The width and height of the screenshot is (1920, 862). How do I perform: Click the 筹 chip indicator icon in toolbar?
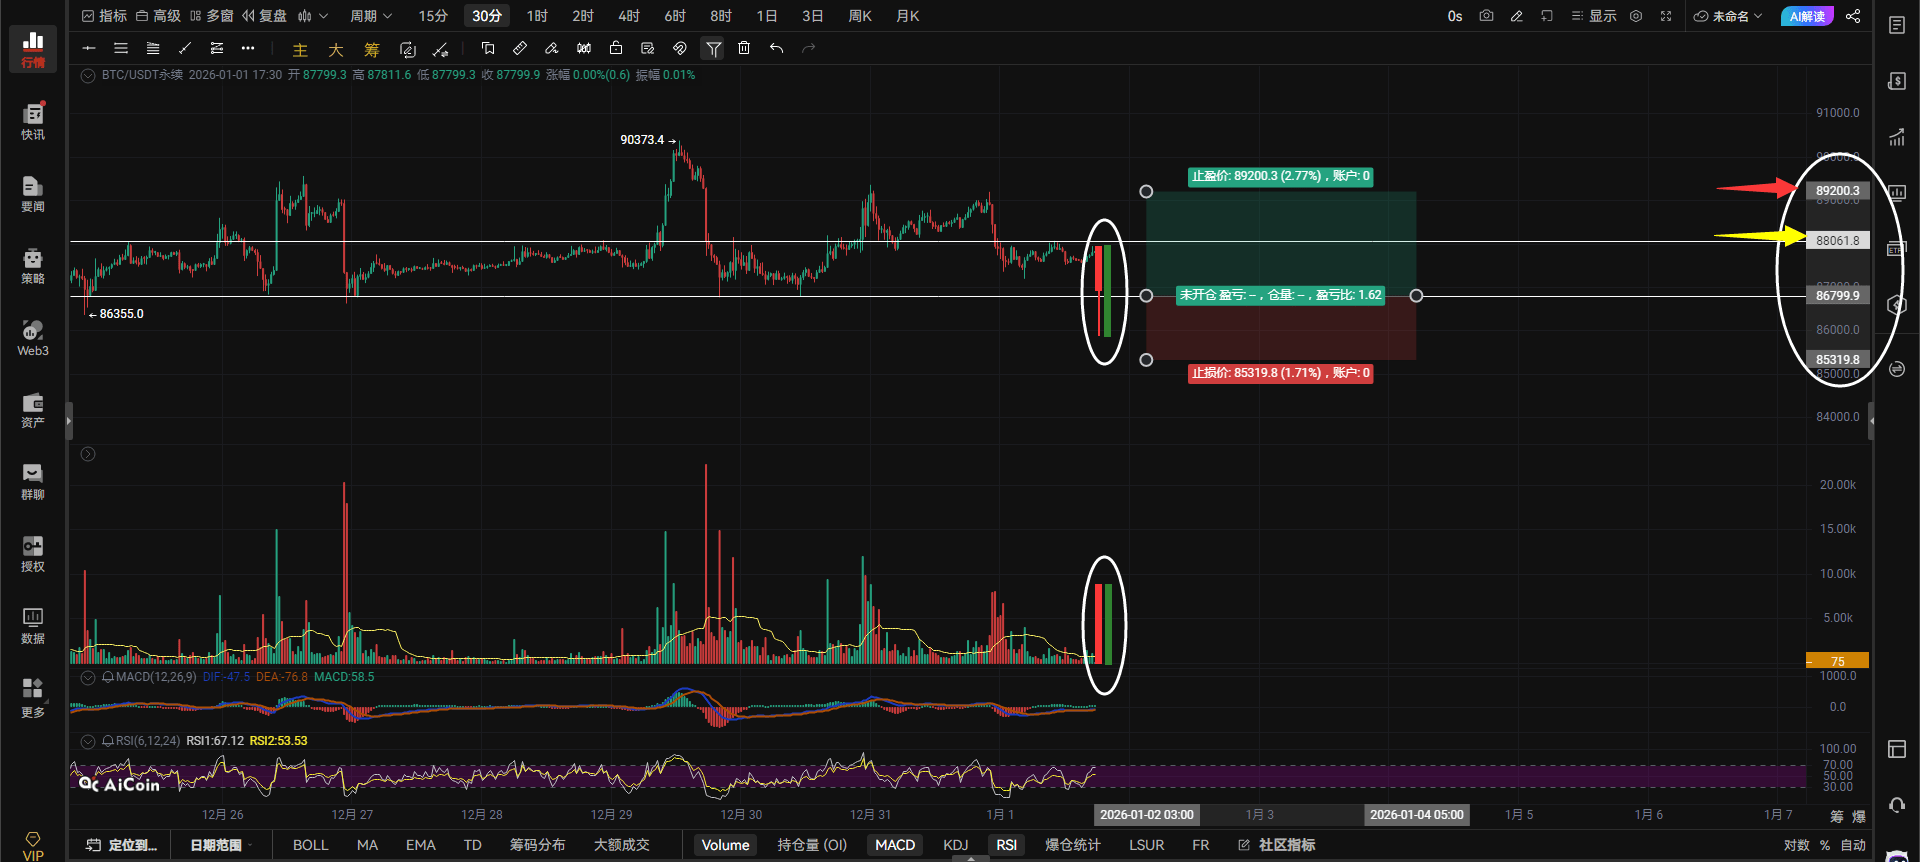pyautogui.click(x=372, y=49)
